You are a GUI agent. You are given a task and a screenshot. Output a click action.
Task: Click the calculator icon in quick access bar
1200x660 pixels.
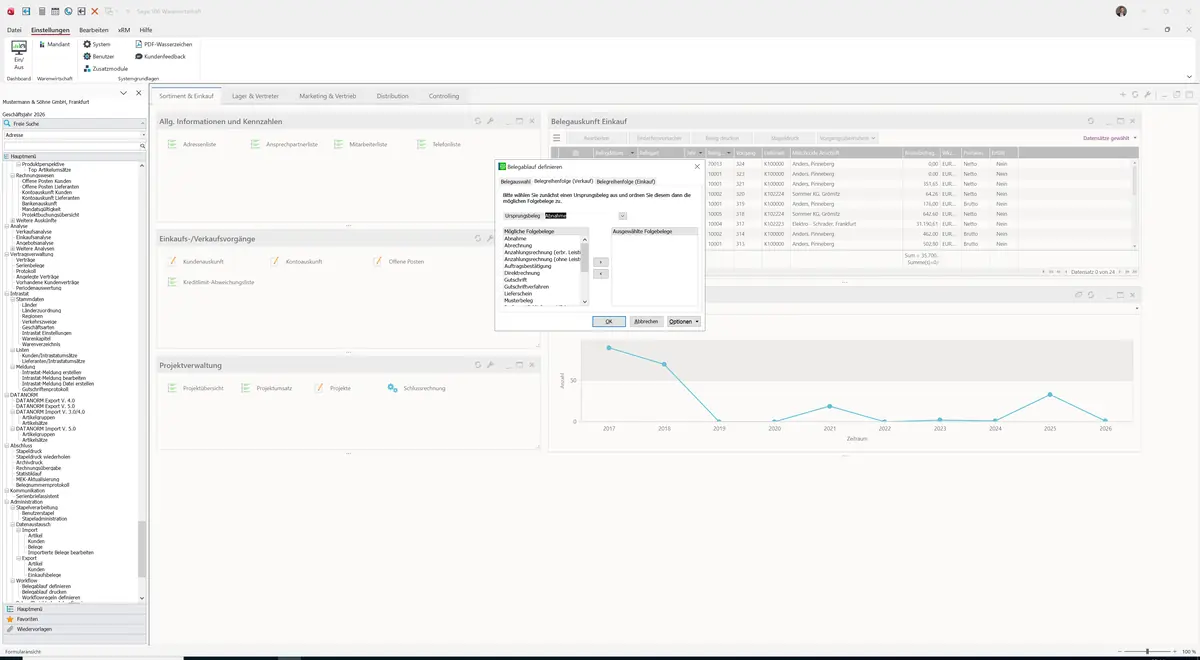pos(41,11)
